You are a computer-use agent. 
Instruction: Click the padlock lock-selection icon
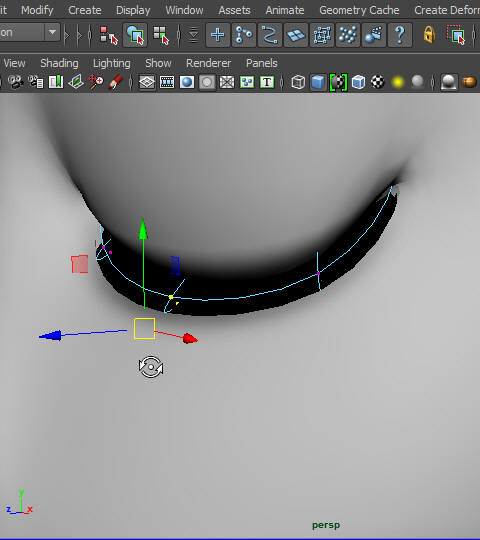pyautogui.click(x=429, y=35)
